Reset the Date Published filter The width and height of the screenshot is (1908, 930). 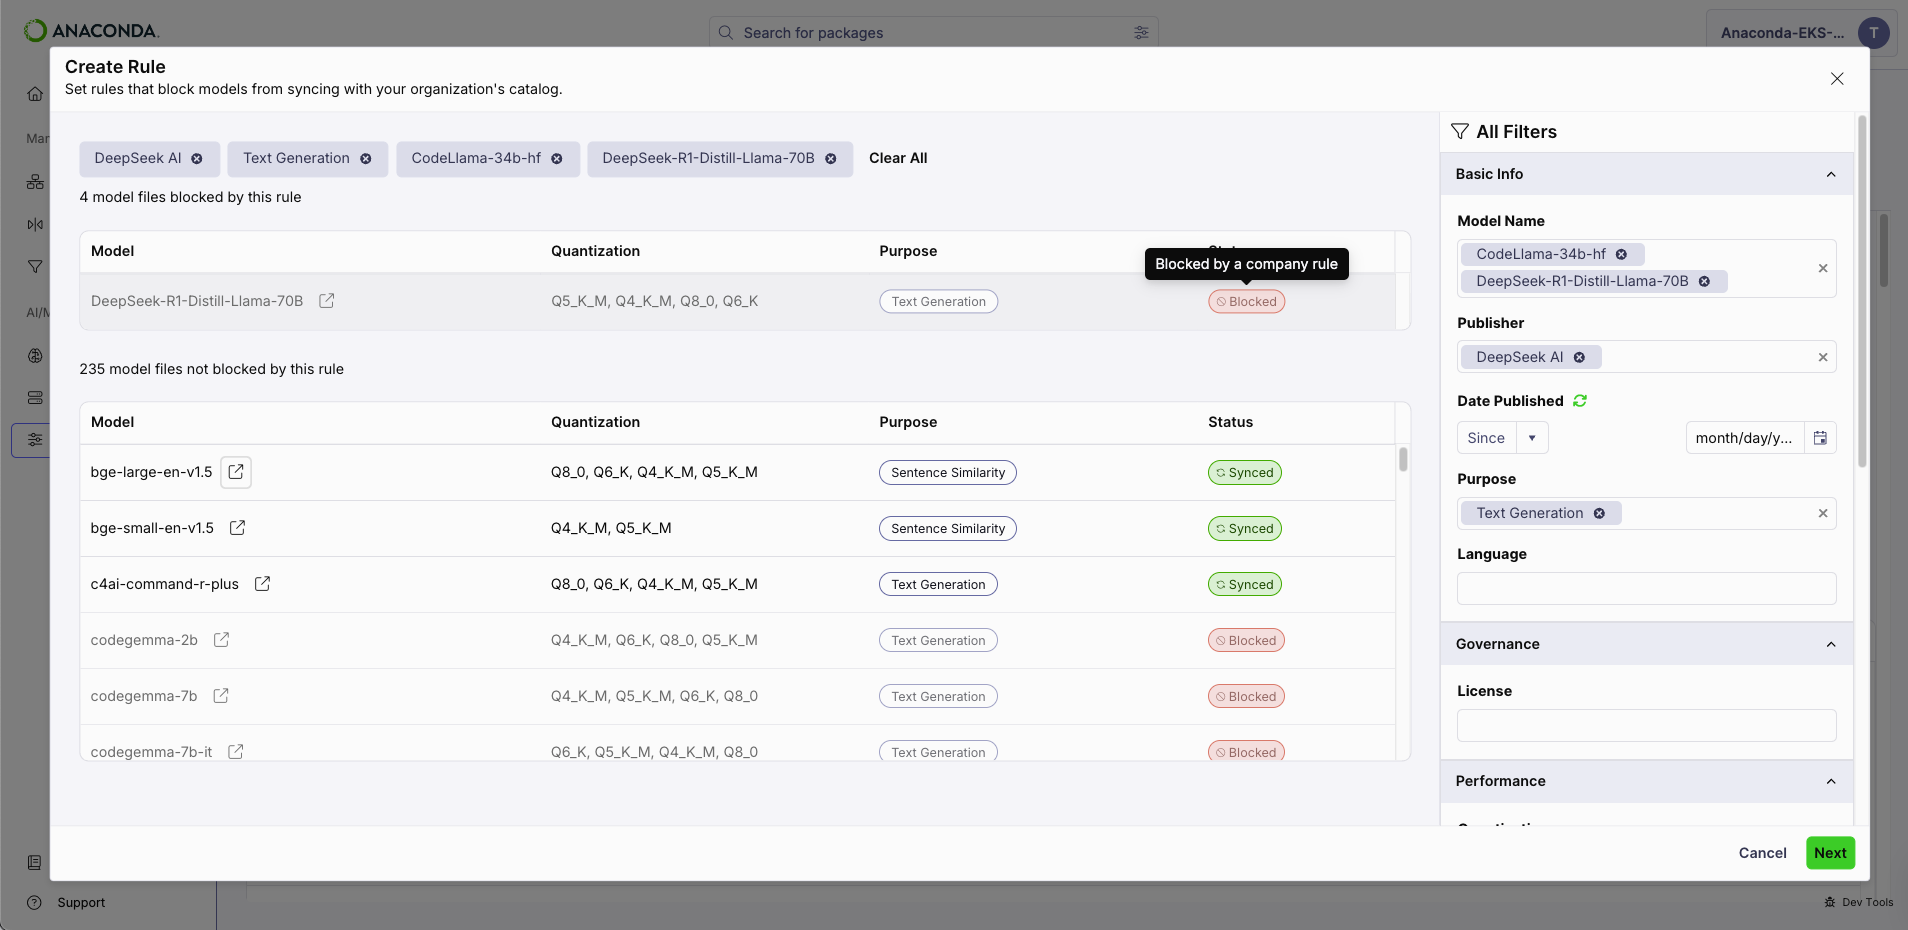1580,401
